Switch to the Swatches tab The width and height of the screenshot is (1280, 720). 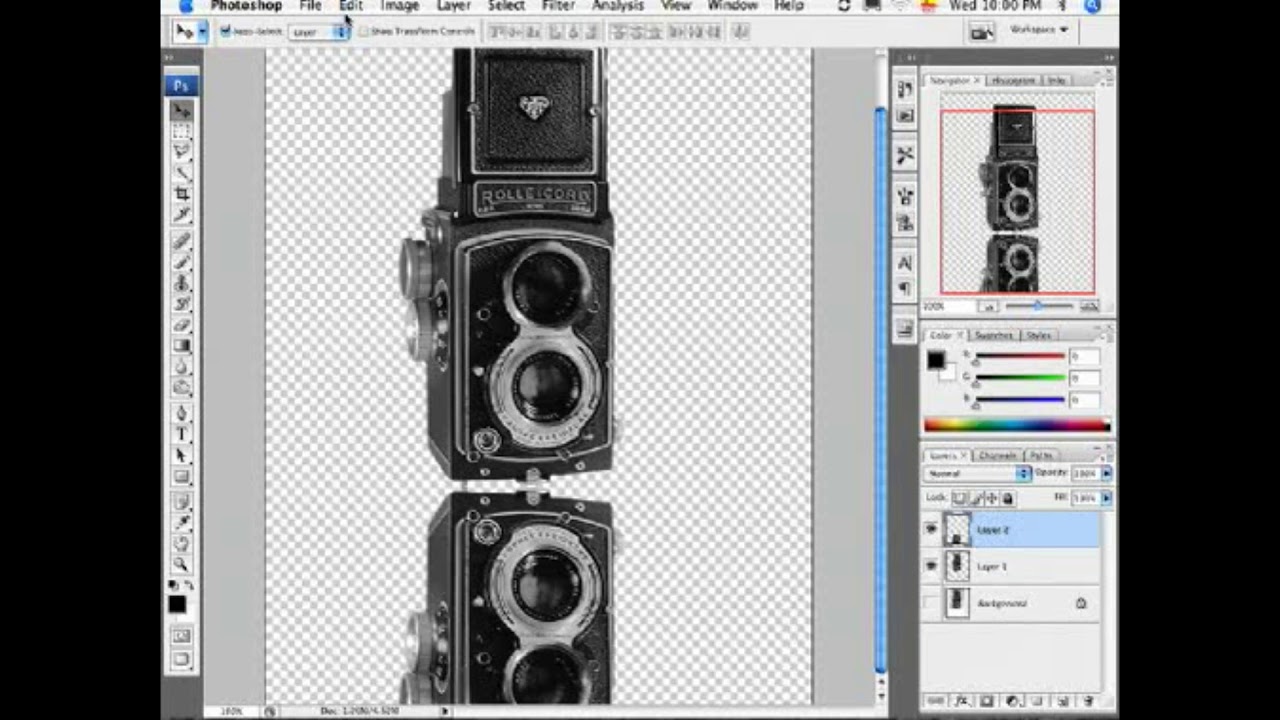(x=994, y=335)
